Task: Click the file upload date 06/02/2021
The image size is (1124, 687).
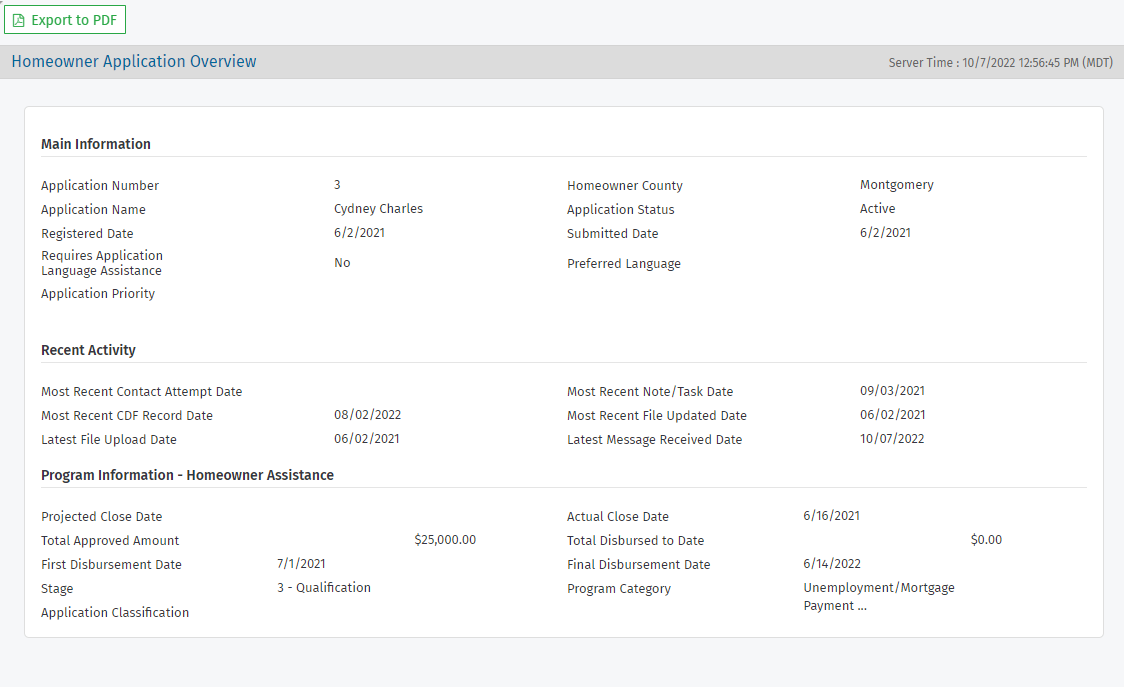Action: pos(367,439)
